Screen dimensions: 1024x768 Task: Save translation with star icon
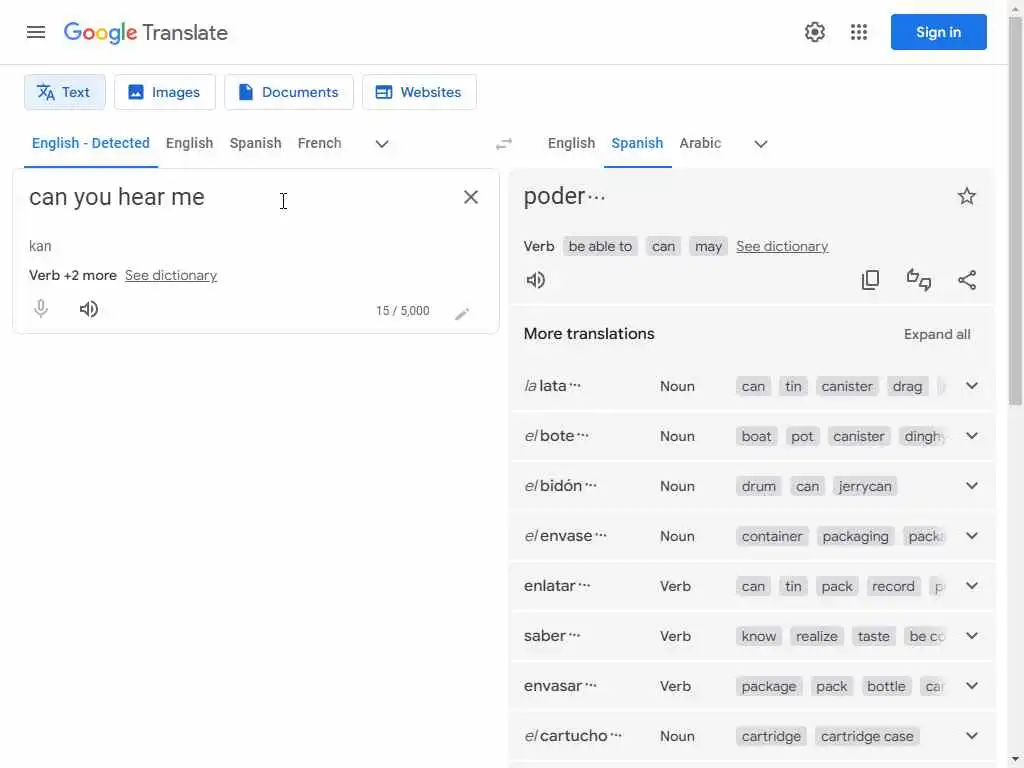tap(967, 196)
